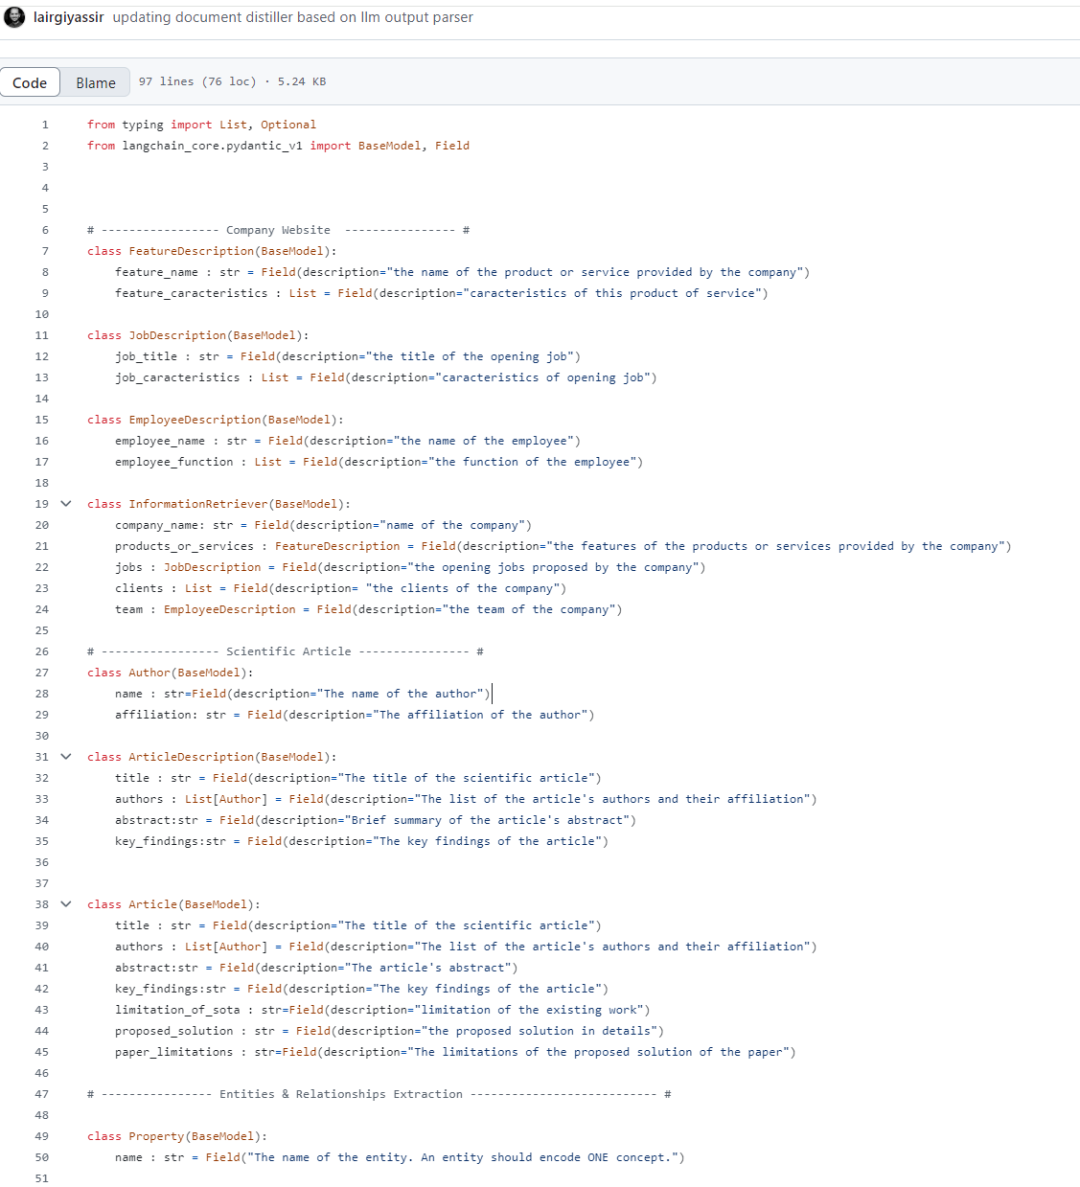Screen dimensions: 1080x1187
Task: Click line number 27 beside Author class
Action: (x=42, y=673)
